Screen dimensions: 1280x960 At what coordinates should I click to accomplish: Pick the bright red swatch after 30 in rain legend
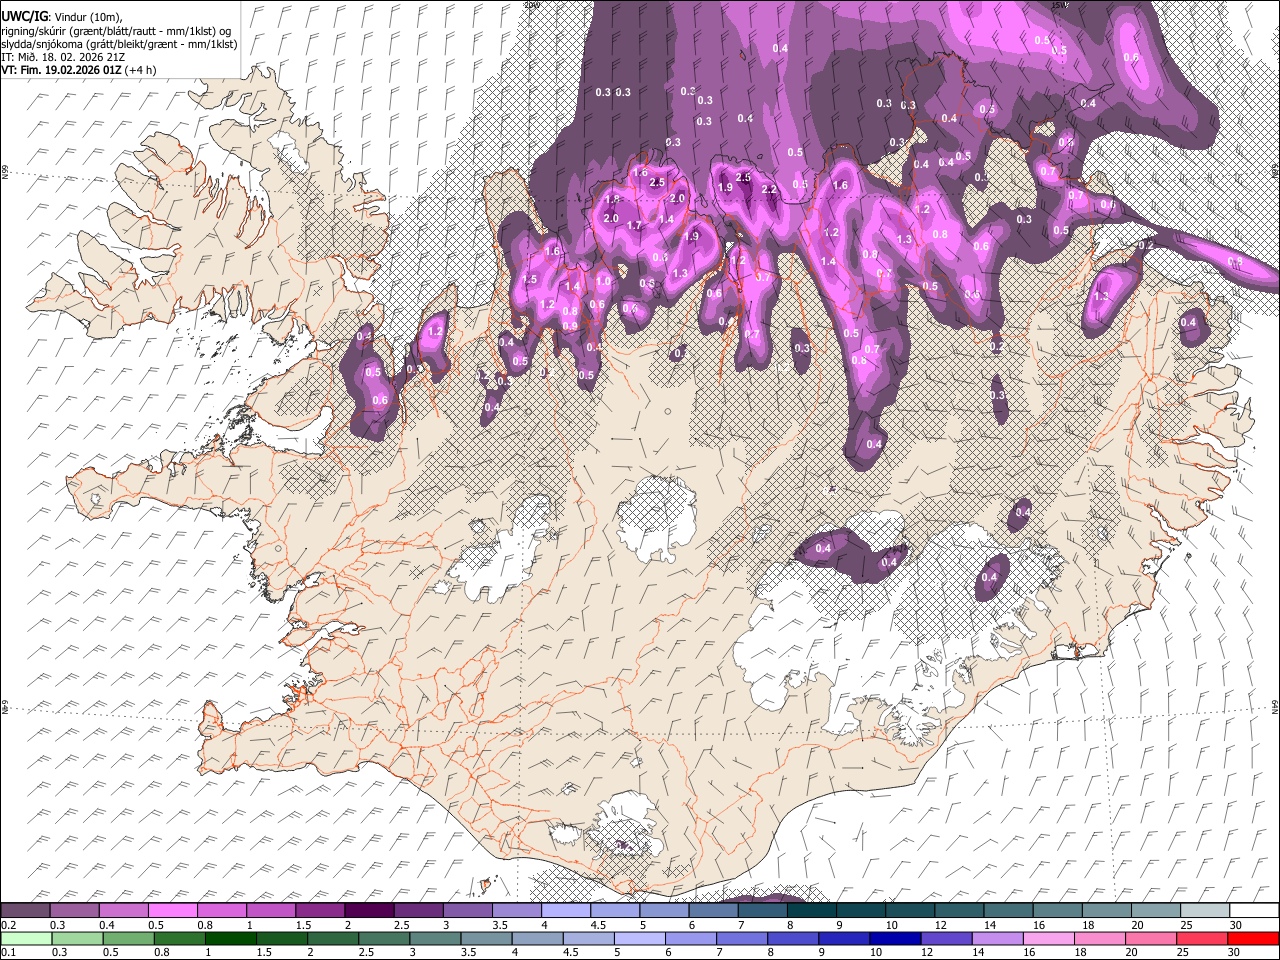pos(1253,938)
